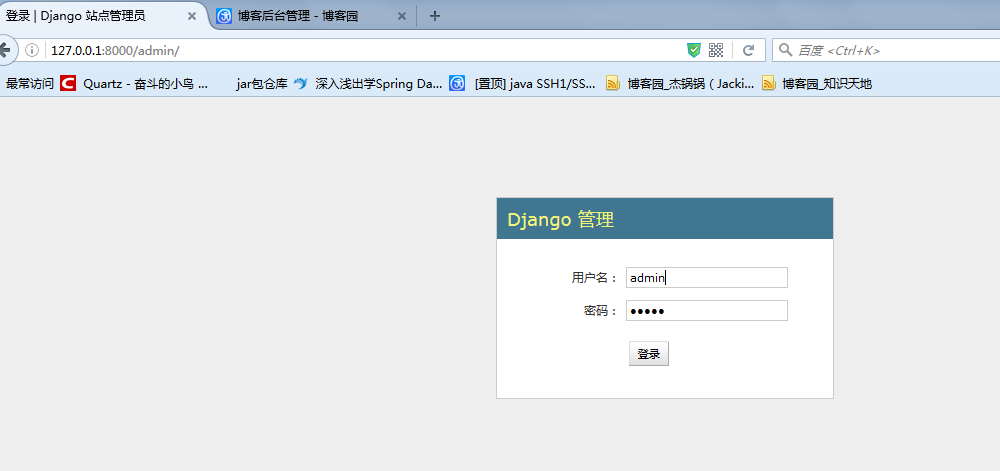This screenshot has width=1000, height=471.
Task: Click the 用户名 input field
Action: click(707, 277)
